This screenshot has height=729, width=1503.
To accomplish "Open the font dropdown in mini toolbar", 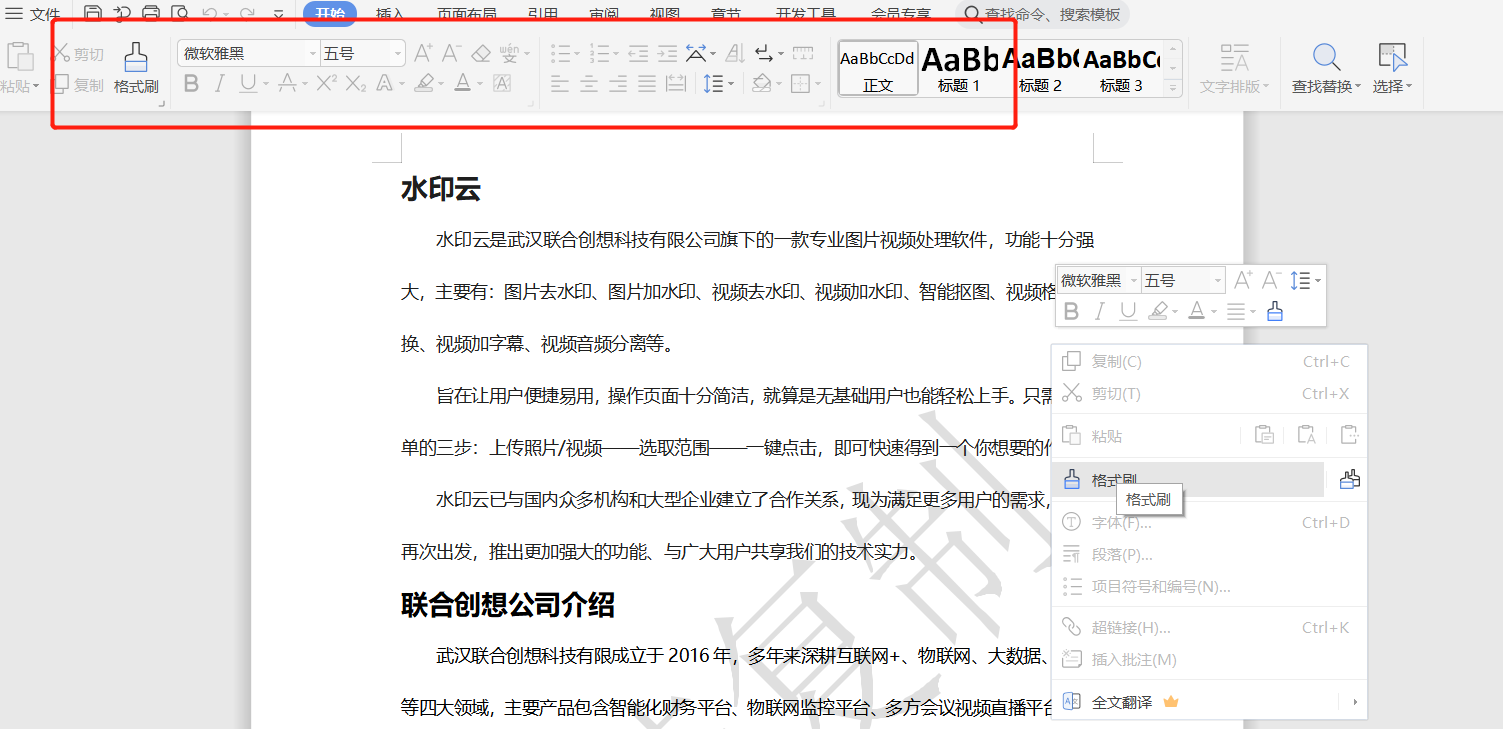I will pos(1134,281).
